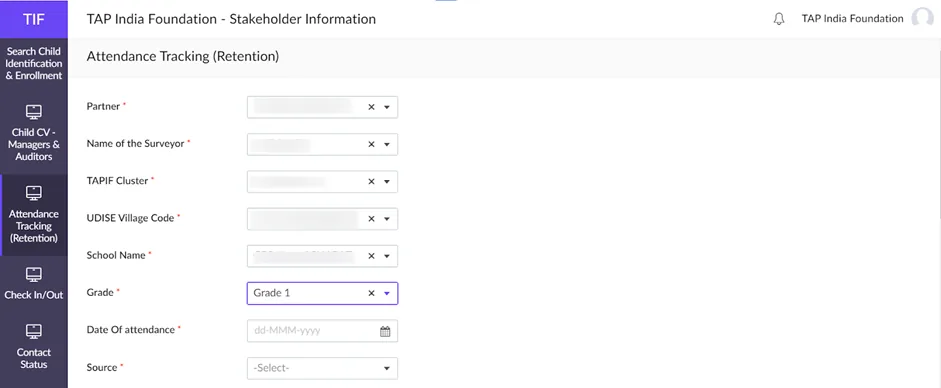
Task: Click the TAPIF Cluster label
Action: pos(117,181)
